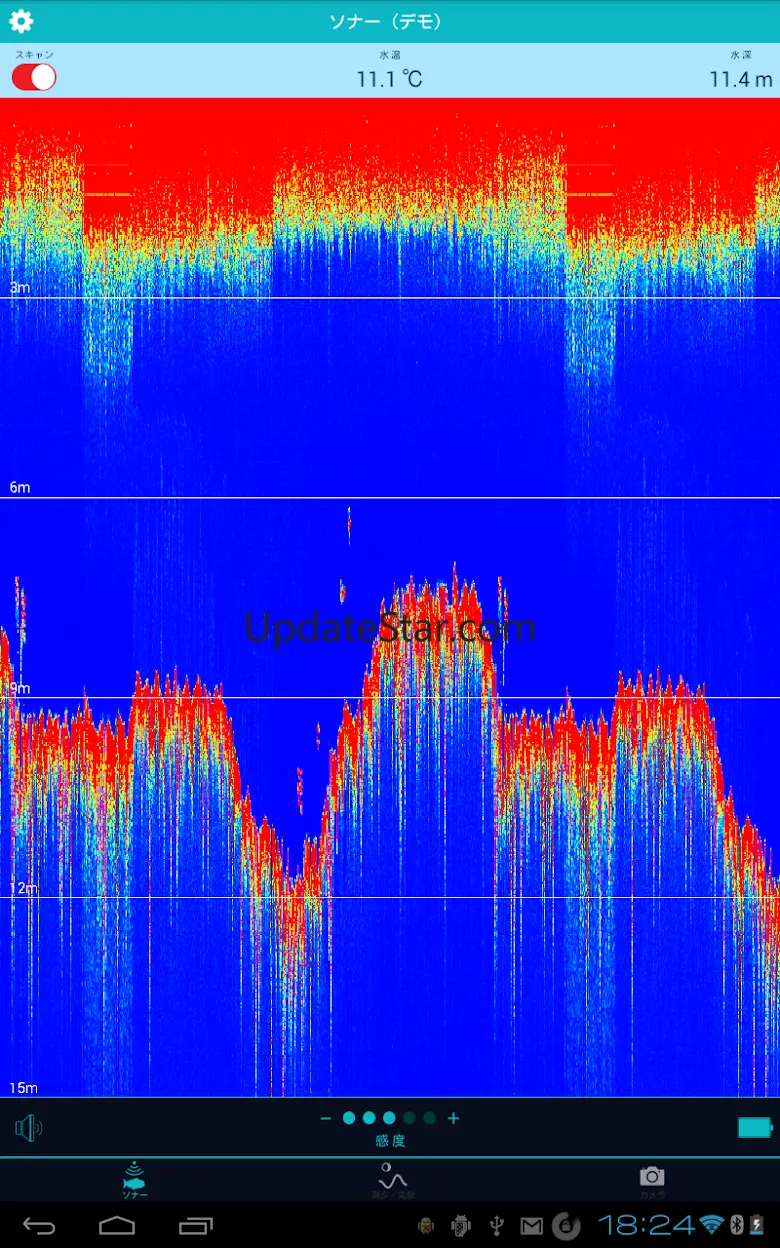Open the tide and weather tab

pyautogui.click(x=392, y=1180)
